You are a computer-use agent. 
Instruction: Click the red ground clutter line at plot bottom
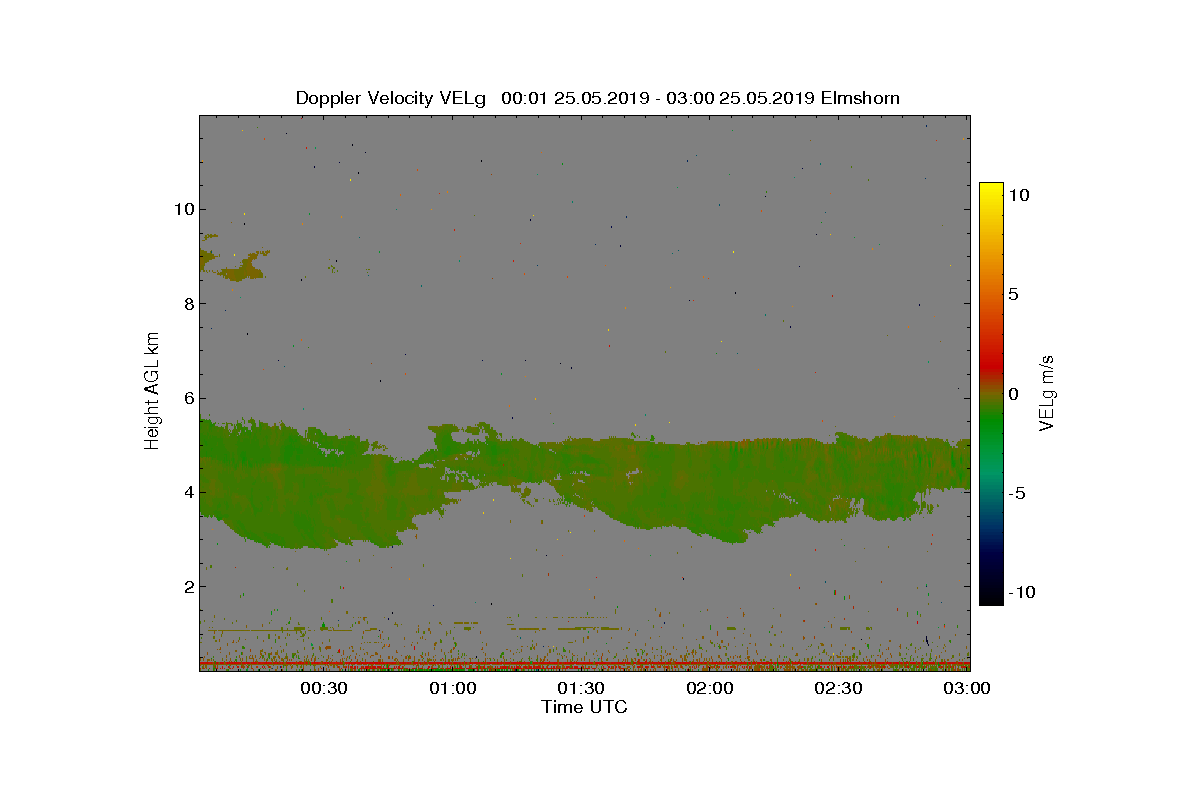coord(584,663)
